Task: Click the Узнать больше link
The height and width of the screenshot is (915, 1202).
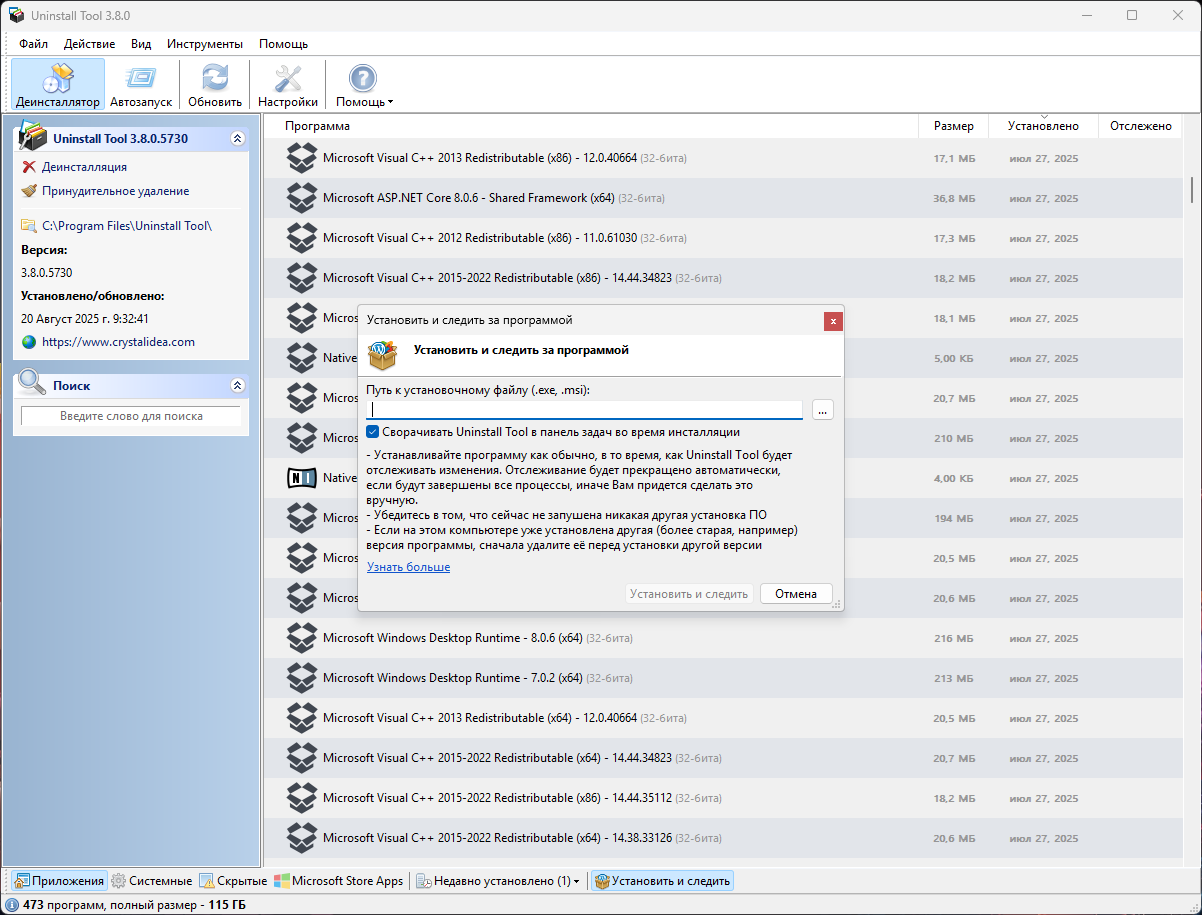Action: point(408,567)
